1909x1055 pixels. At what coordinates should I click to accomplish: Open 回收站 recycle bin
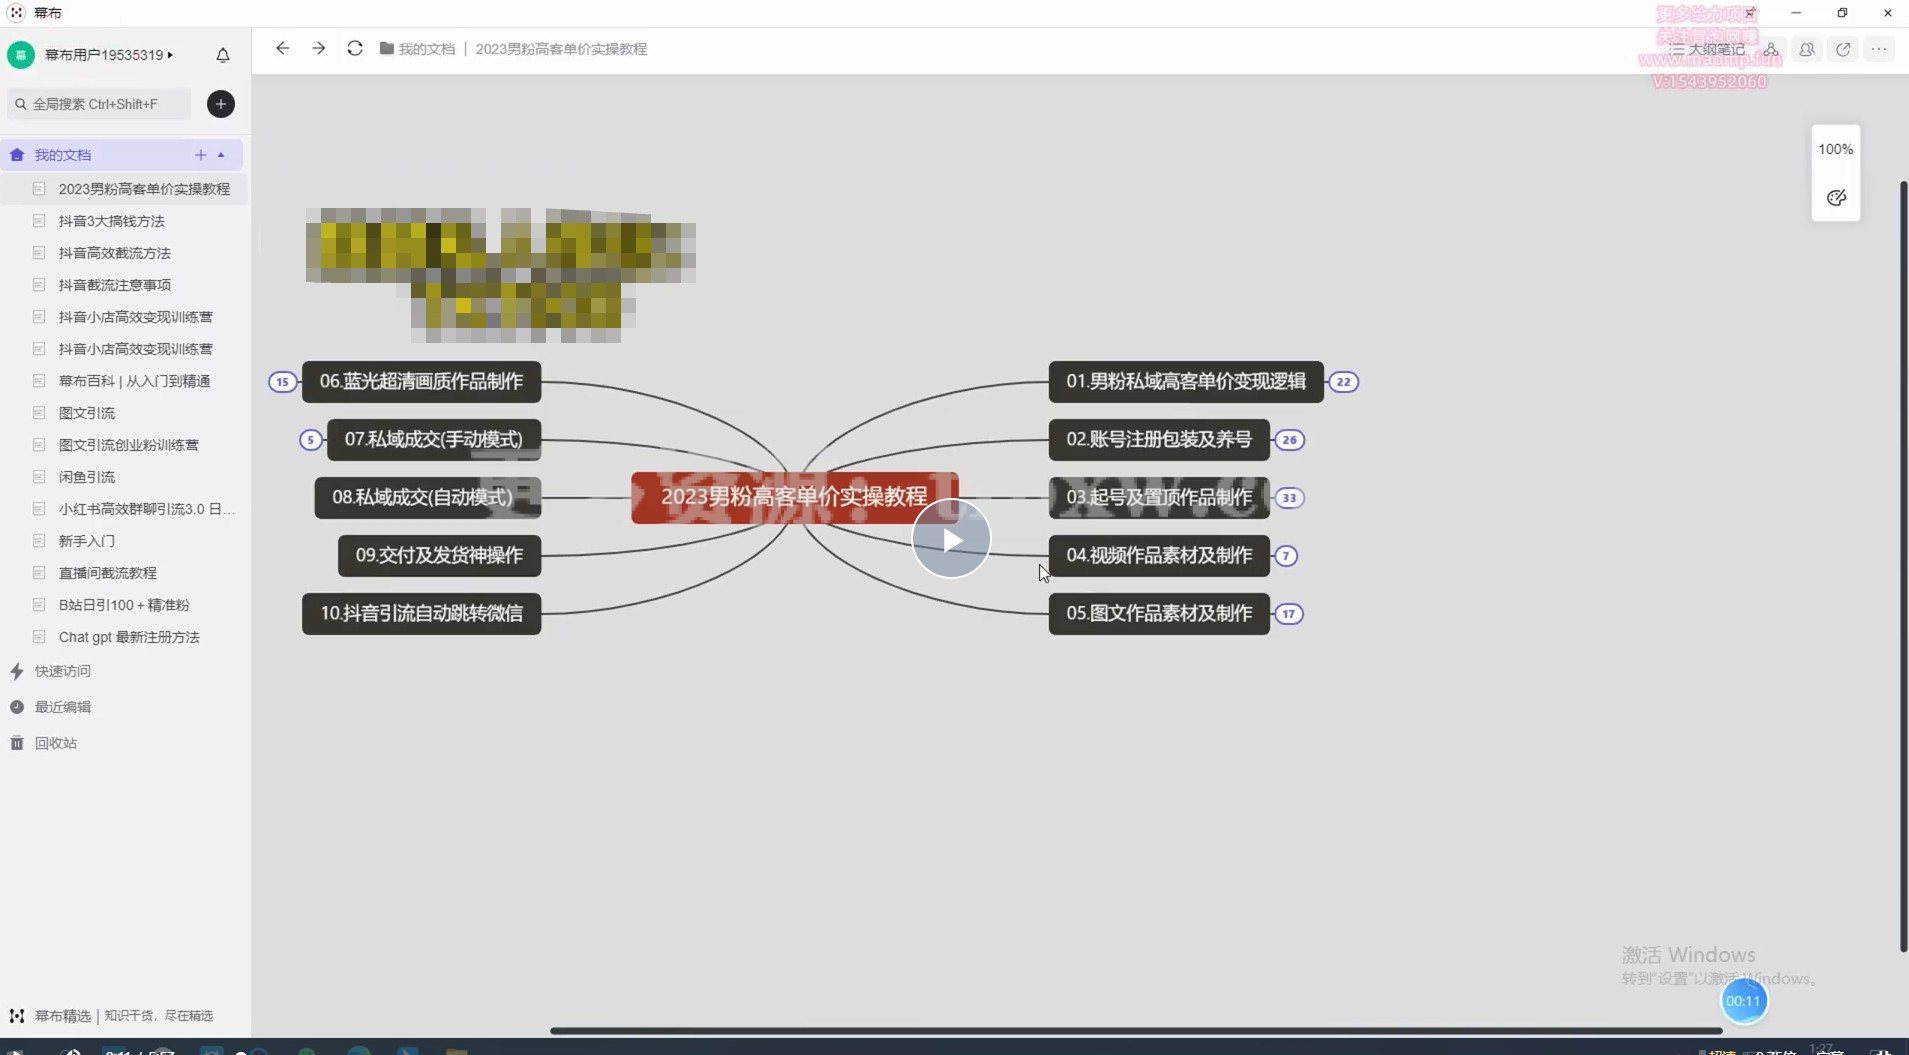55,743
